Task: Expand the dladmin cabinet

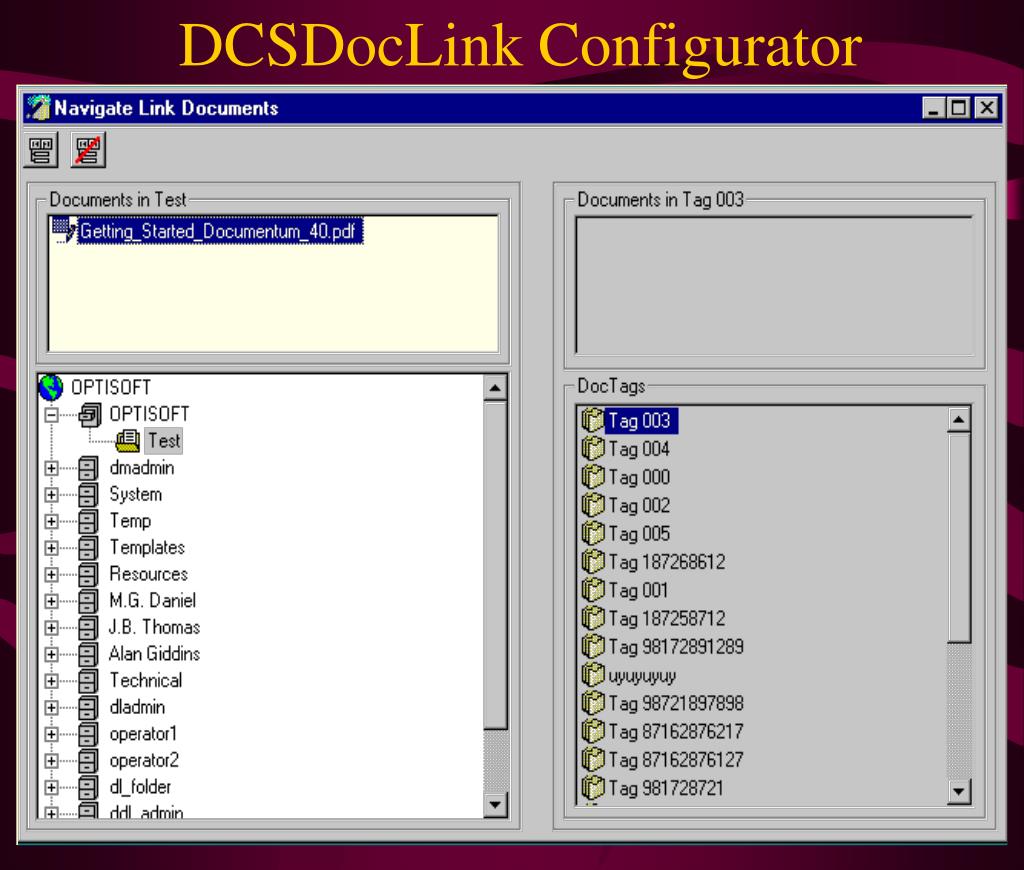Action: pos(52,707)
